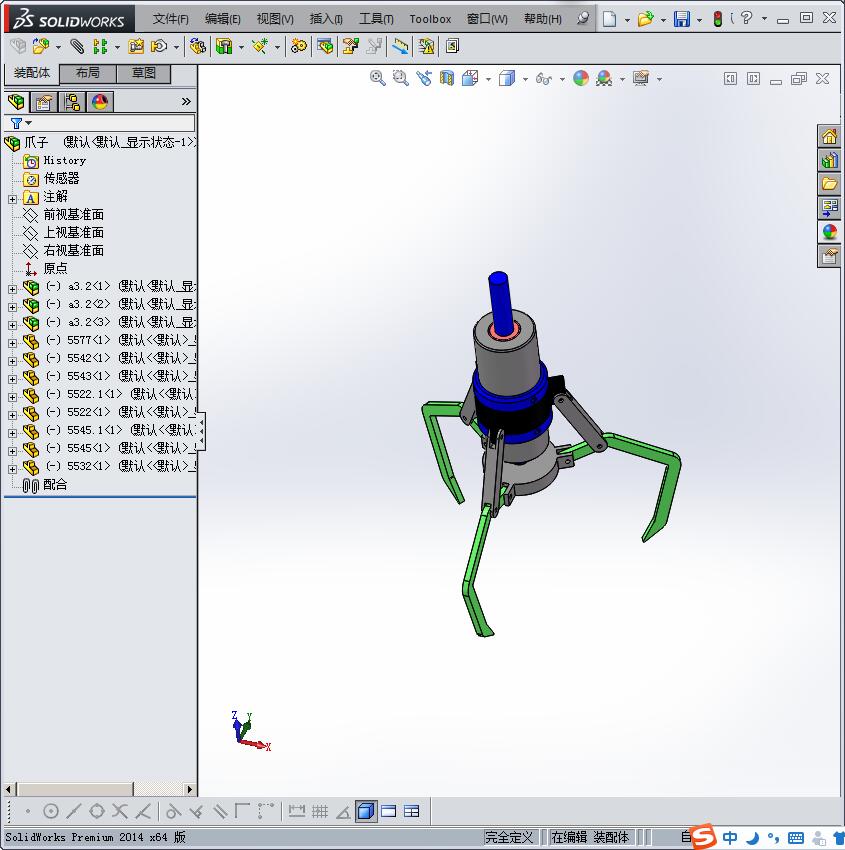
Task: Click the Exploded View icon
Action: [351, 47]
